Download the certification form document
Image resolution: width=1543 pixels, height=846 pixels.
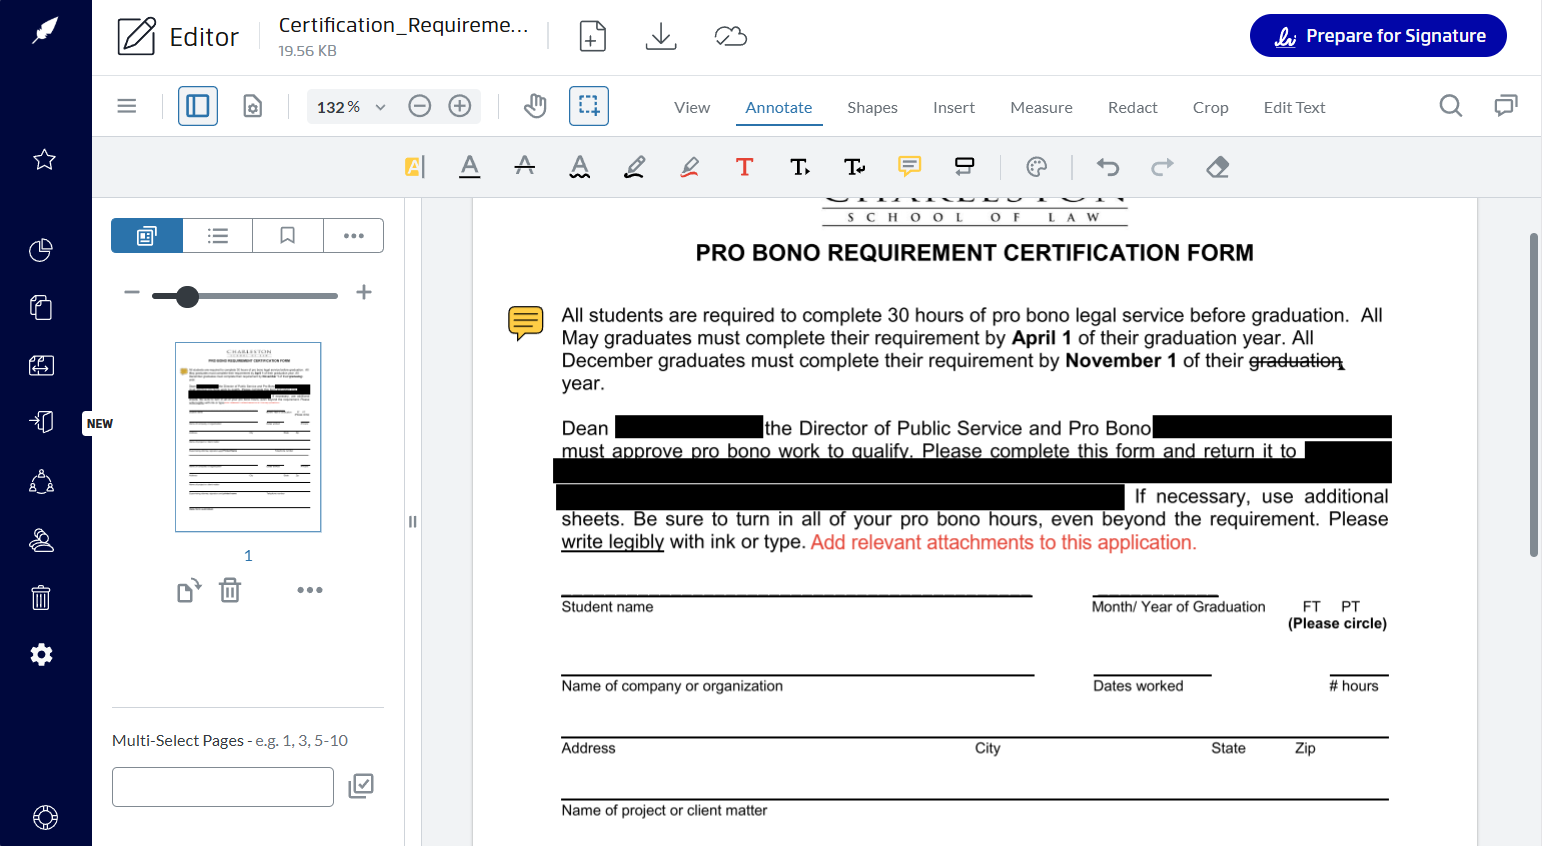coord(660,35)
